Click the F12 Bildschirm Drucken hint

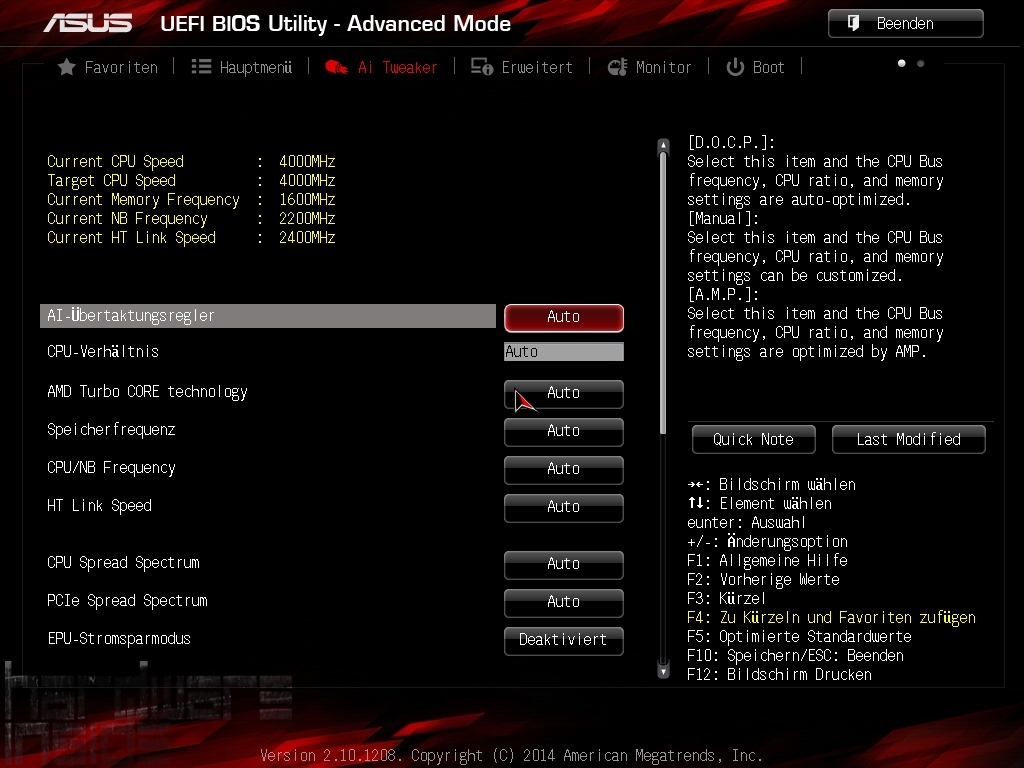[779, 675]
